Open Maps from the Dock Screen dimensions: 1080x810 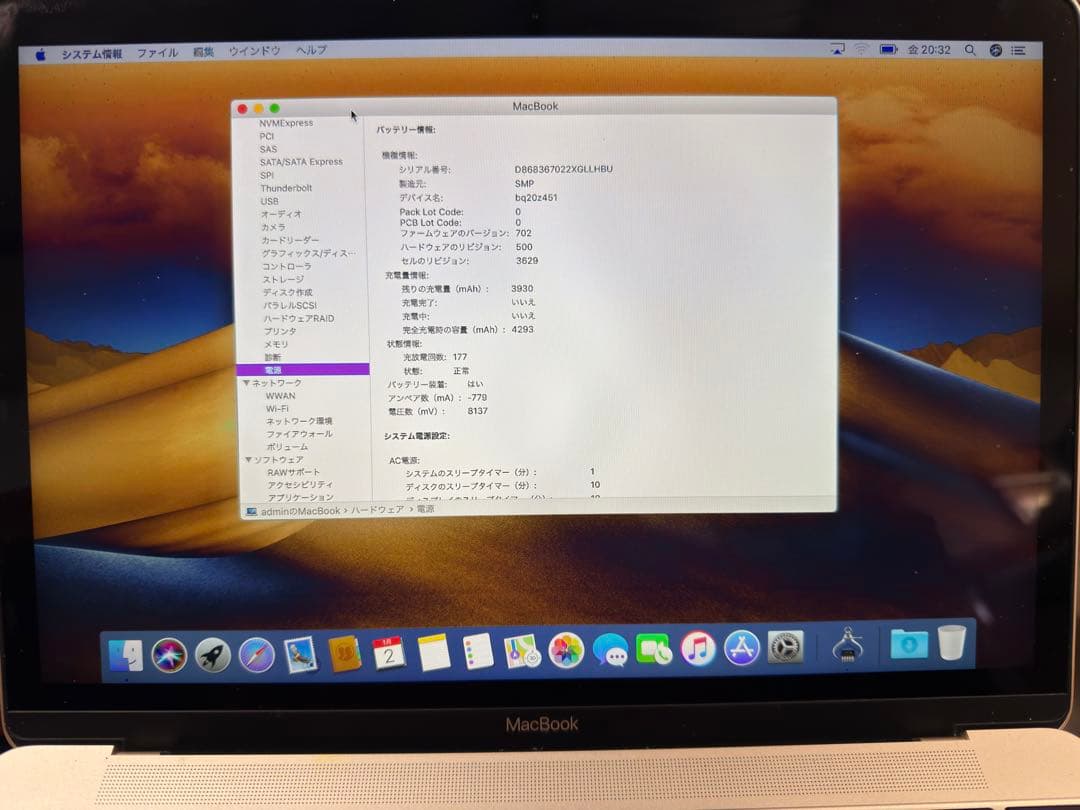coord(522,655)
